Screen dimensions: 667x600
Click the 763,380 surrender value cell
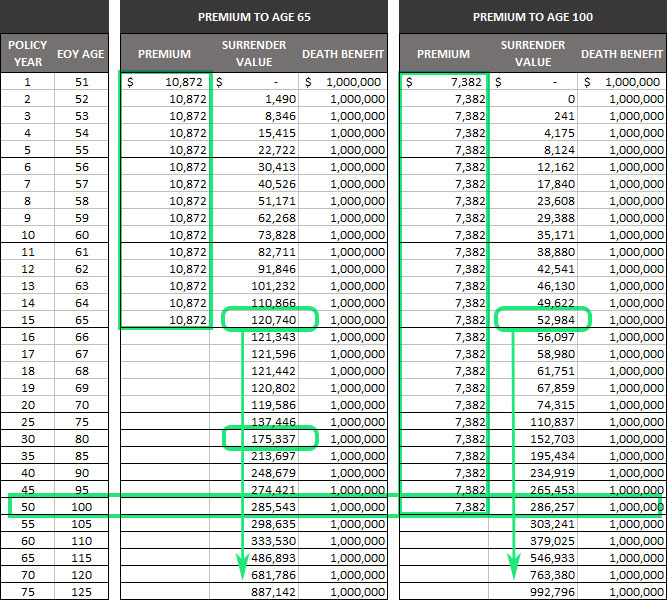533,574
